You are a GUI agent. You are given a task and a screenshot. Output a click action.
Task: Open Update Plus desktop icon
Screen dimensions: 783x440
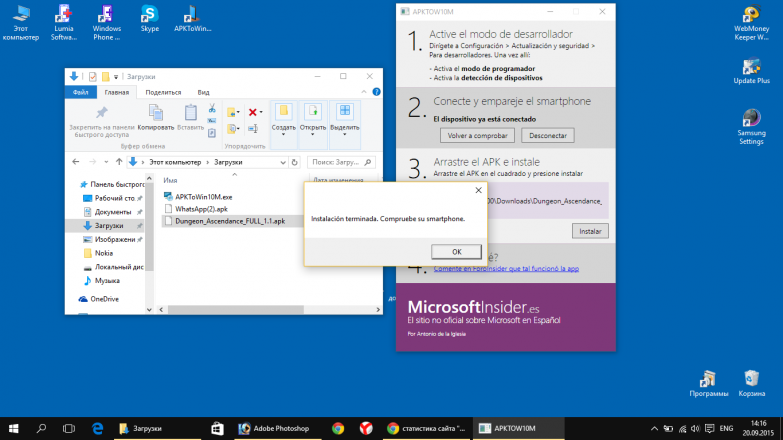coord(751,71)
